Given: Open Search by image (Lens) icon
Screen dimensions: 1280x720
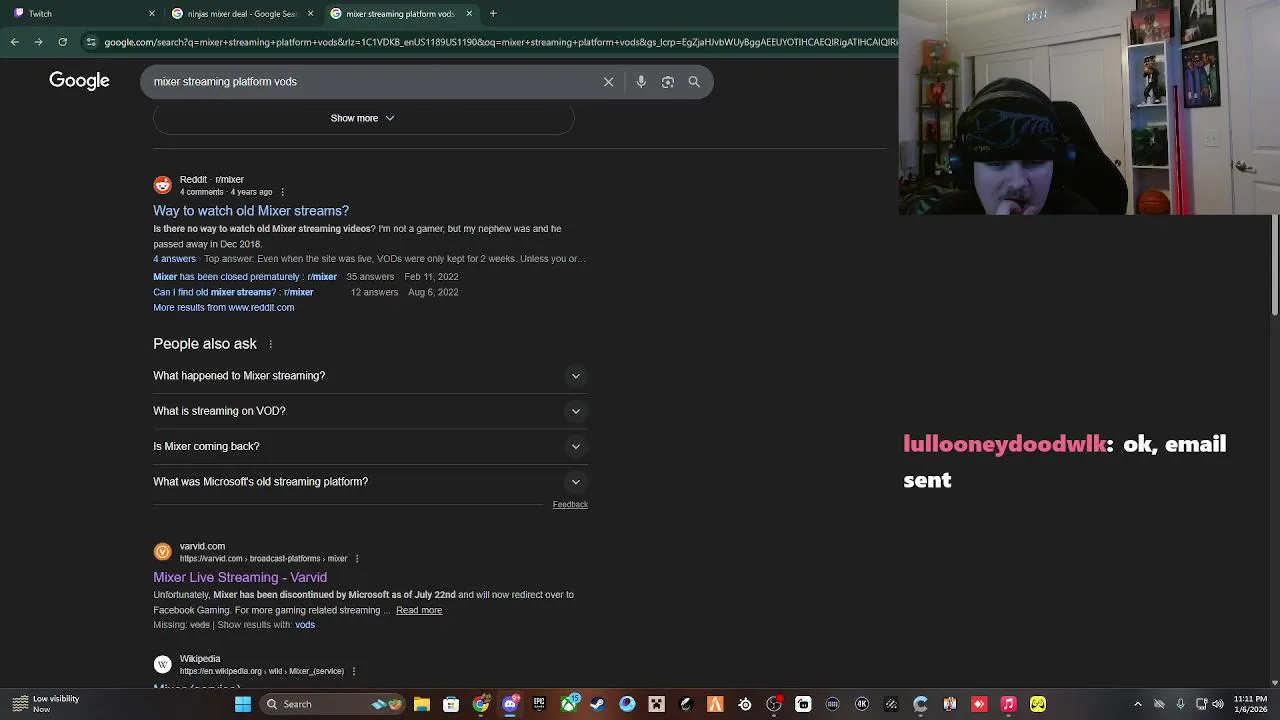Looking at the screenshot, I should click(668, 82).
